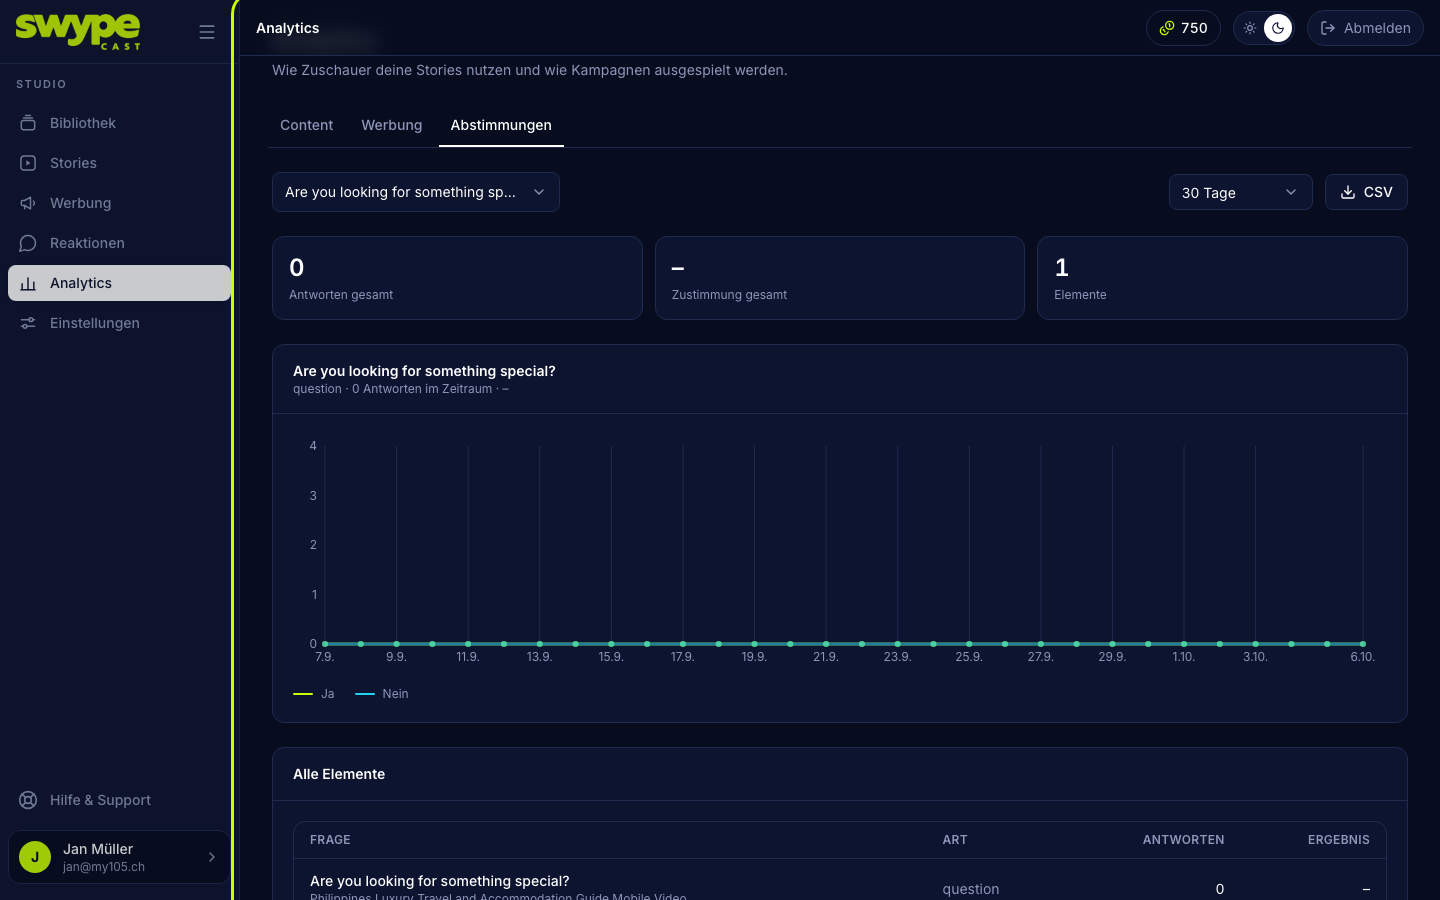Viewport: 1440px width, 900px height.
Task: Export data with the CSV button
Action: click(1366, 192)
